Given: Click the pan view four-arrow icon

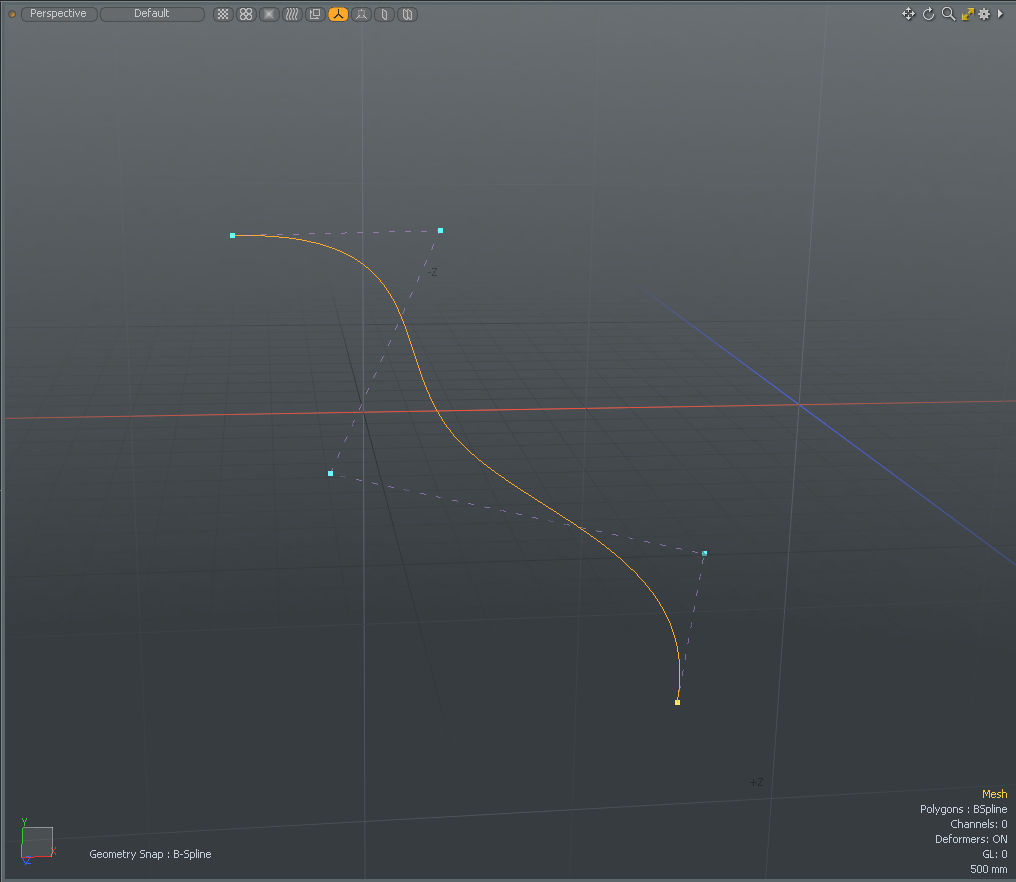Looking at the screenshot, I should click(x=908, y=14).
